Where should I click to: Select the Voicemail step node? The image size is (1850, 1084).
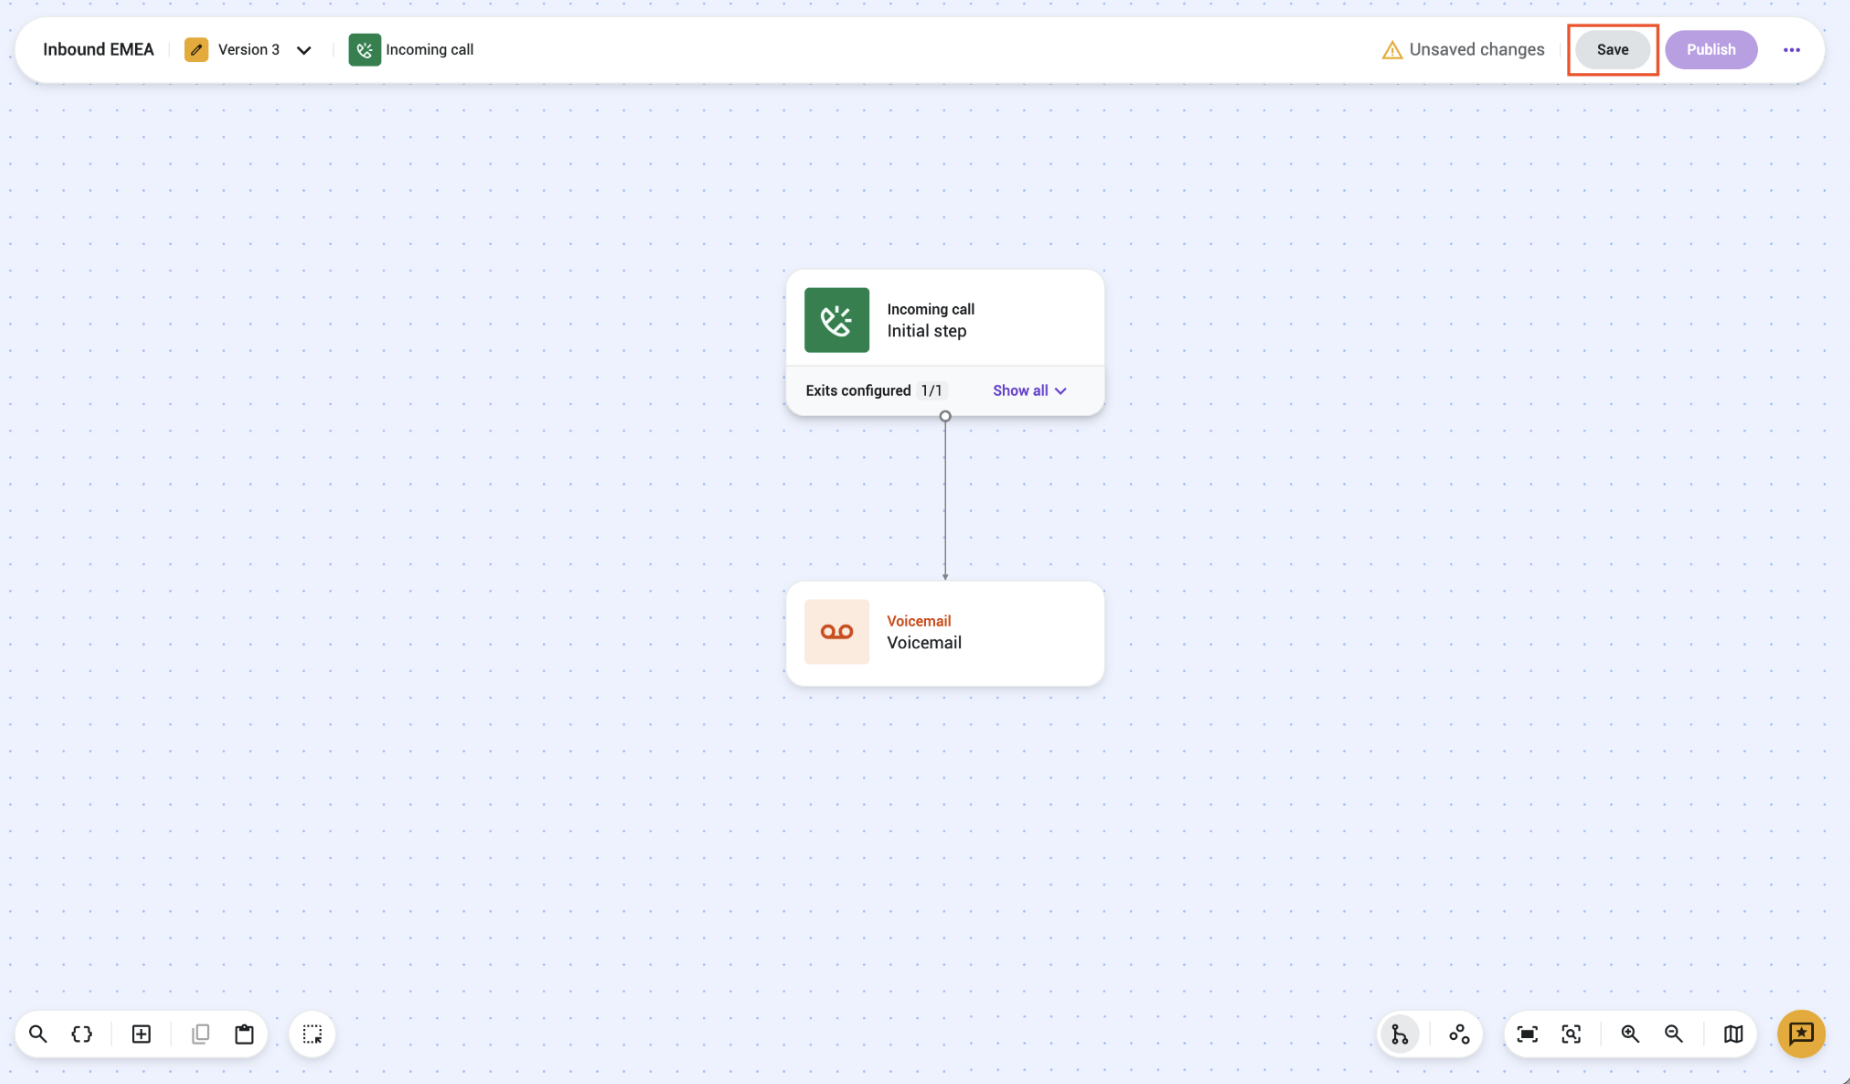tap(945, 633)
